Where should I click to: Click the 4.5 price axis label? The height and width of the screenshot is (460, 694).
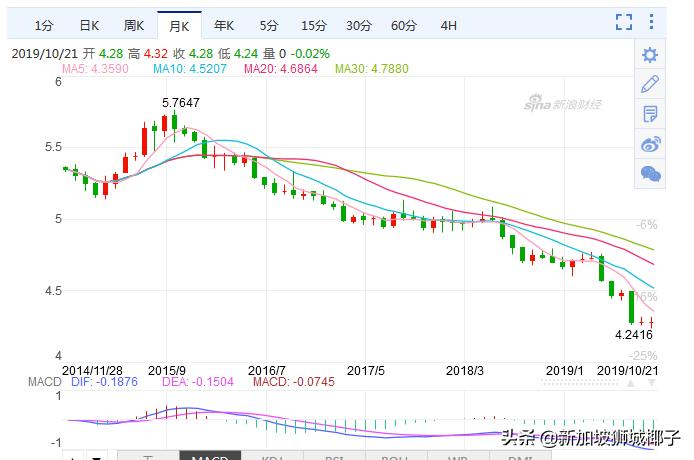click(54, 291)
